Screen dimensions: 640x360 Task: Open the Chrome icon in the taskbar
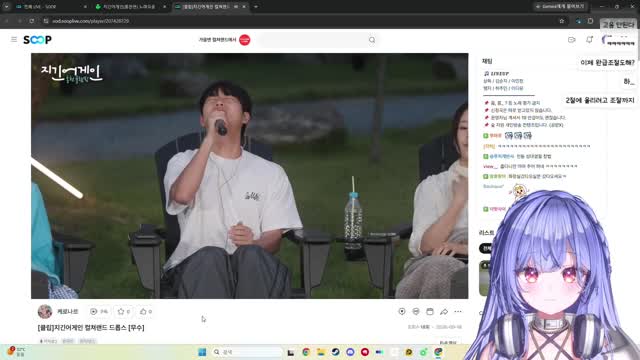[306, 352]
